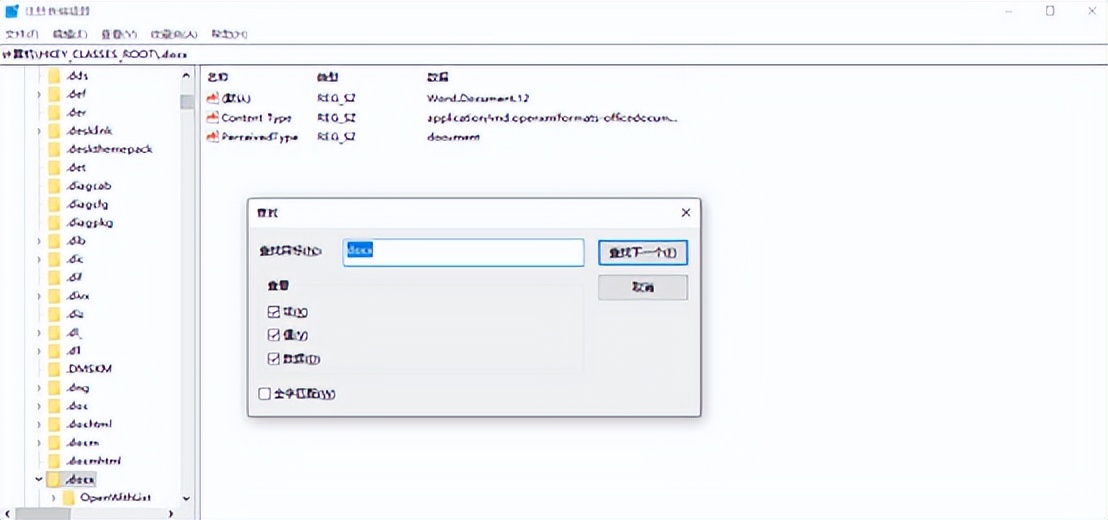Select the .diagcab folder icon
The width and height of the screenshot is (1108, 520).
pos(54,186)
